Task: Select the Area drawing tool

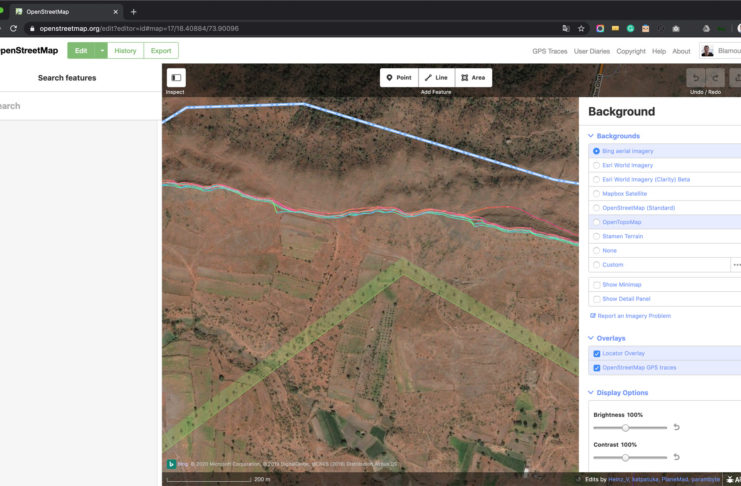Action: click(x=473, y=77)
